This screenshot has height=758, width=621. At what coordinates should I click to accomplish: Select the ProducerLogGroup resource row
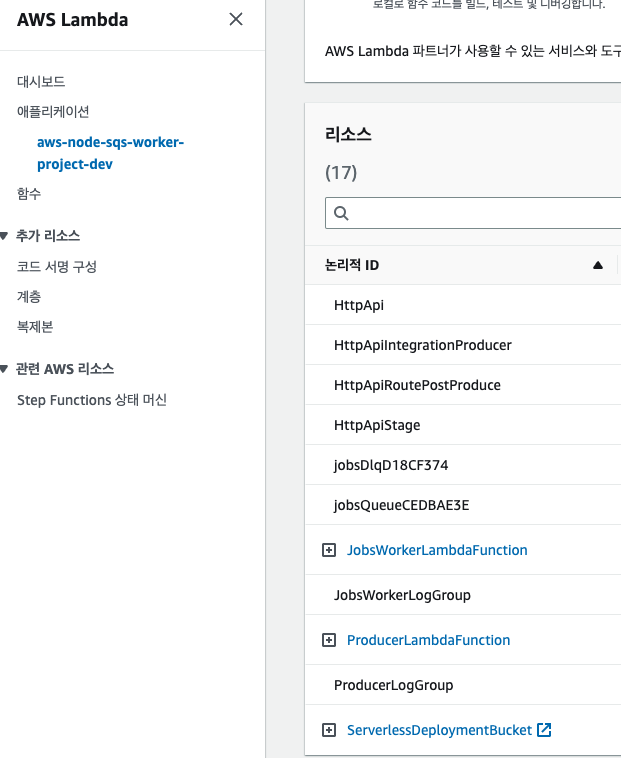tap(463, 685)
